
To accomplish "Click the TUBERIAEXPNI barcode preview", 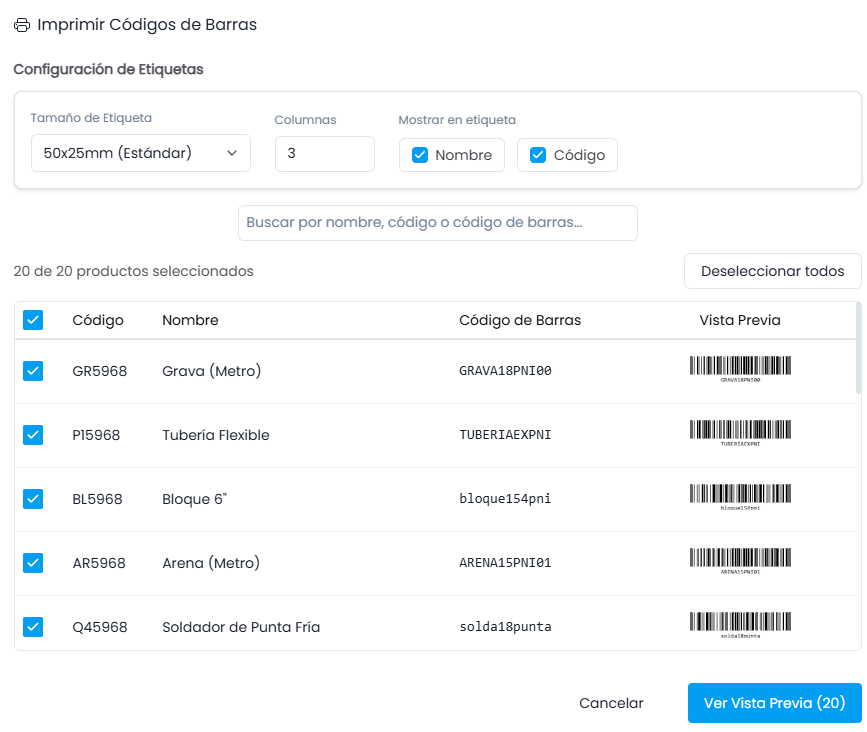I will [740, 433].
